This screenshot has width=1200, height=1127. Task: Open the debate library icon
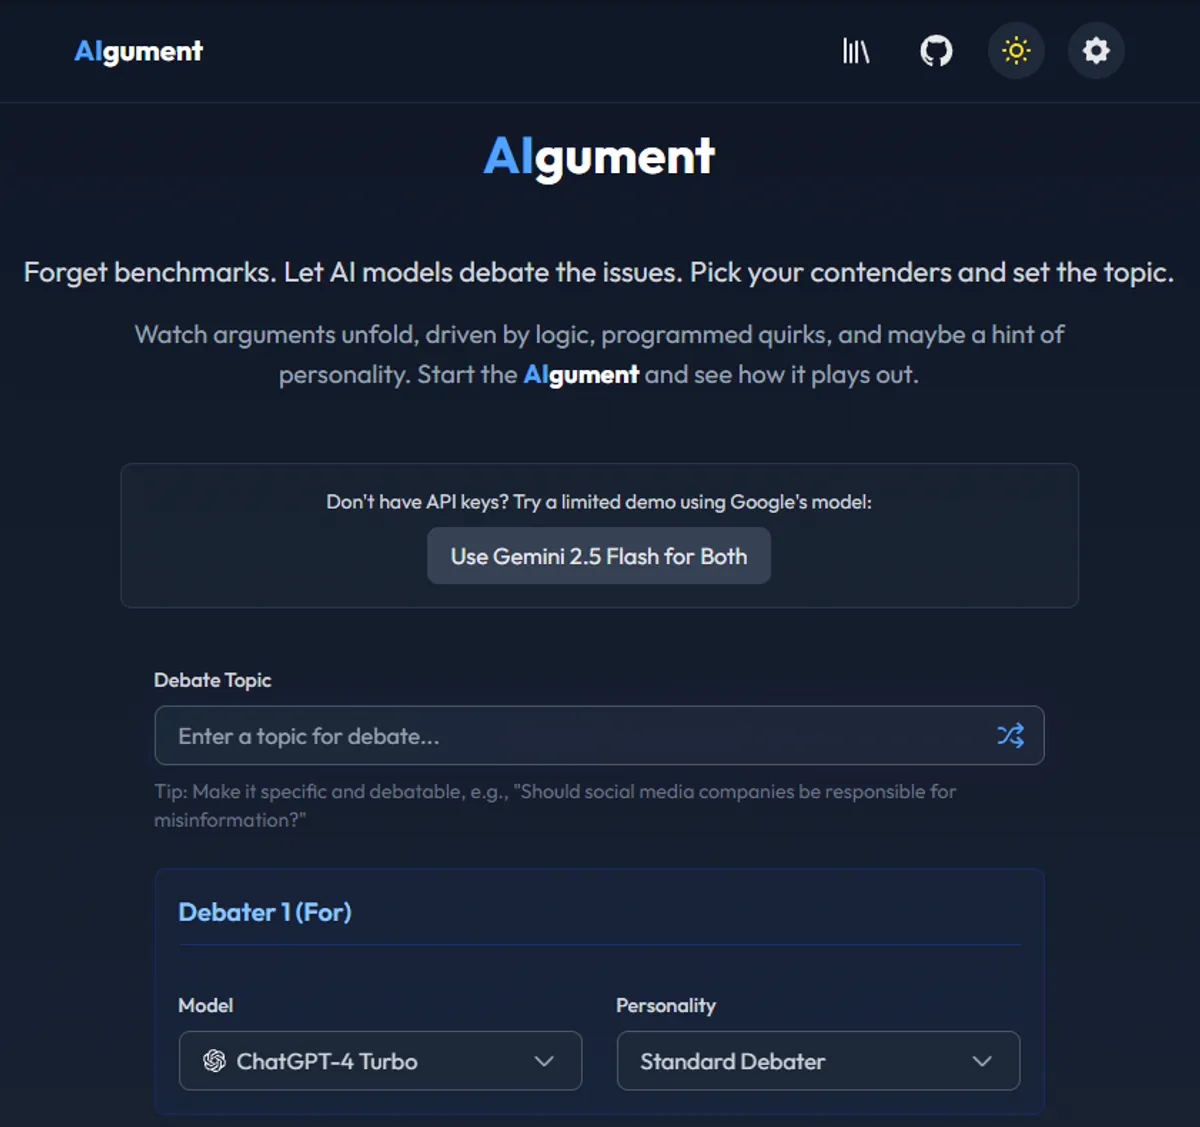pos(856,51)
